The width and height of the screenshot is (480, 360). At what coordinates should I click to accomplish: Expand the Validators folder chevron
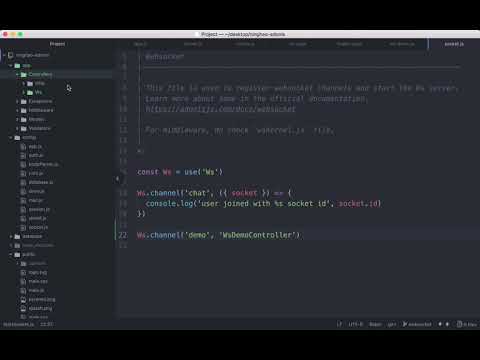click(x=17, y=128)
